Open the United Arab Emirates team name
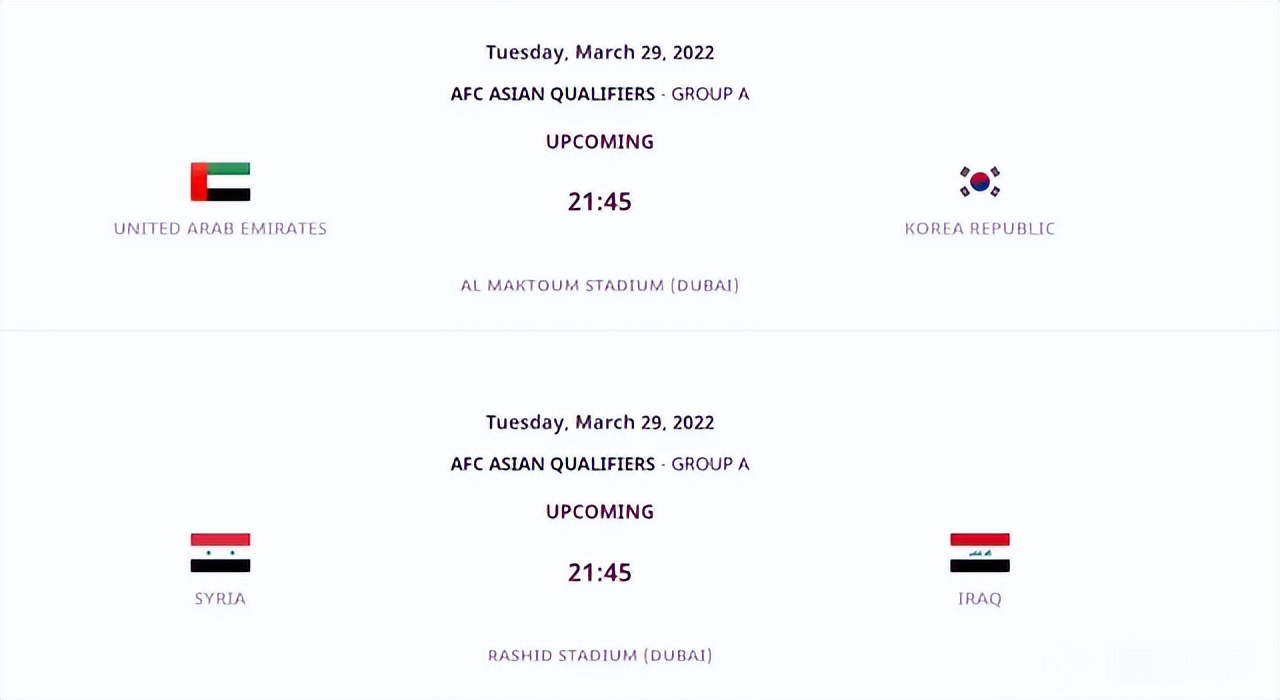The width and height of the screenshot is (1280, 700). click(x=220, y=228)
